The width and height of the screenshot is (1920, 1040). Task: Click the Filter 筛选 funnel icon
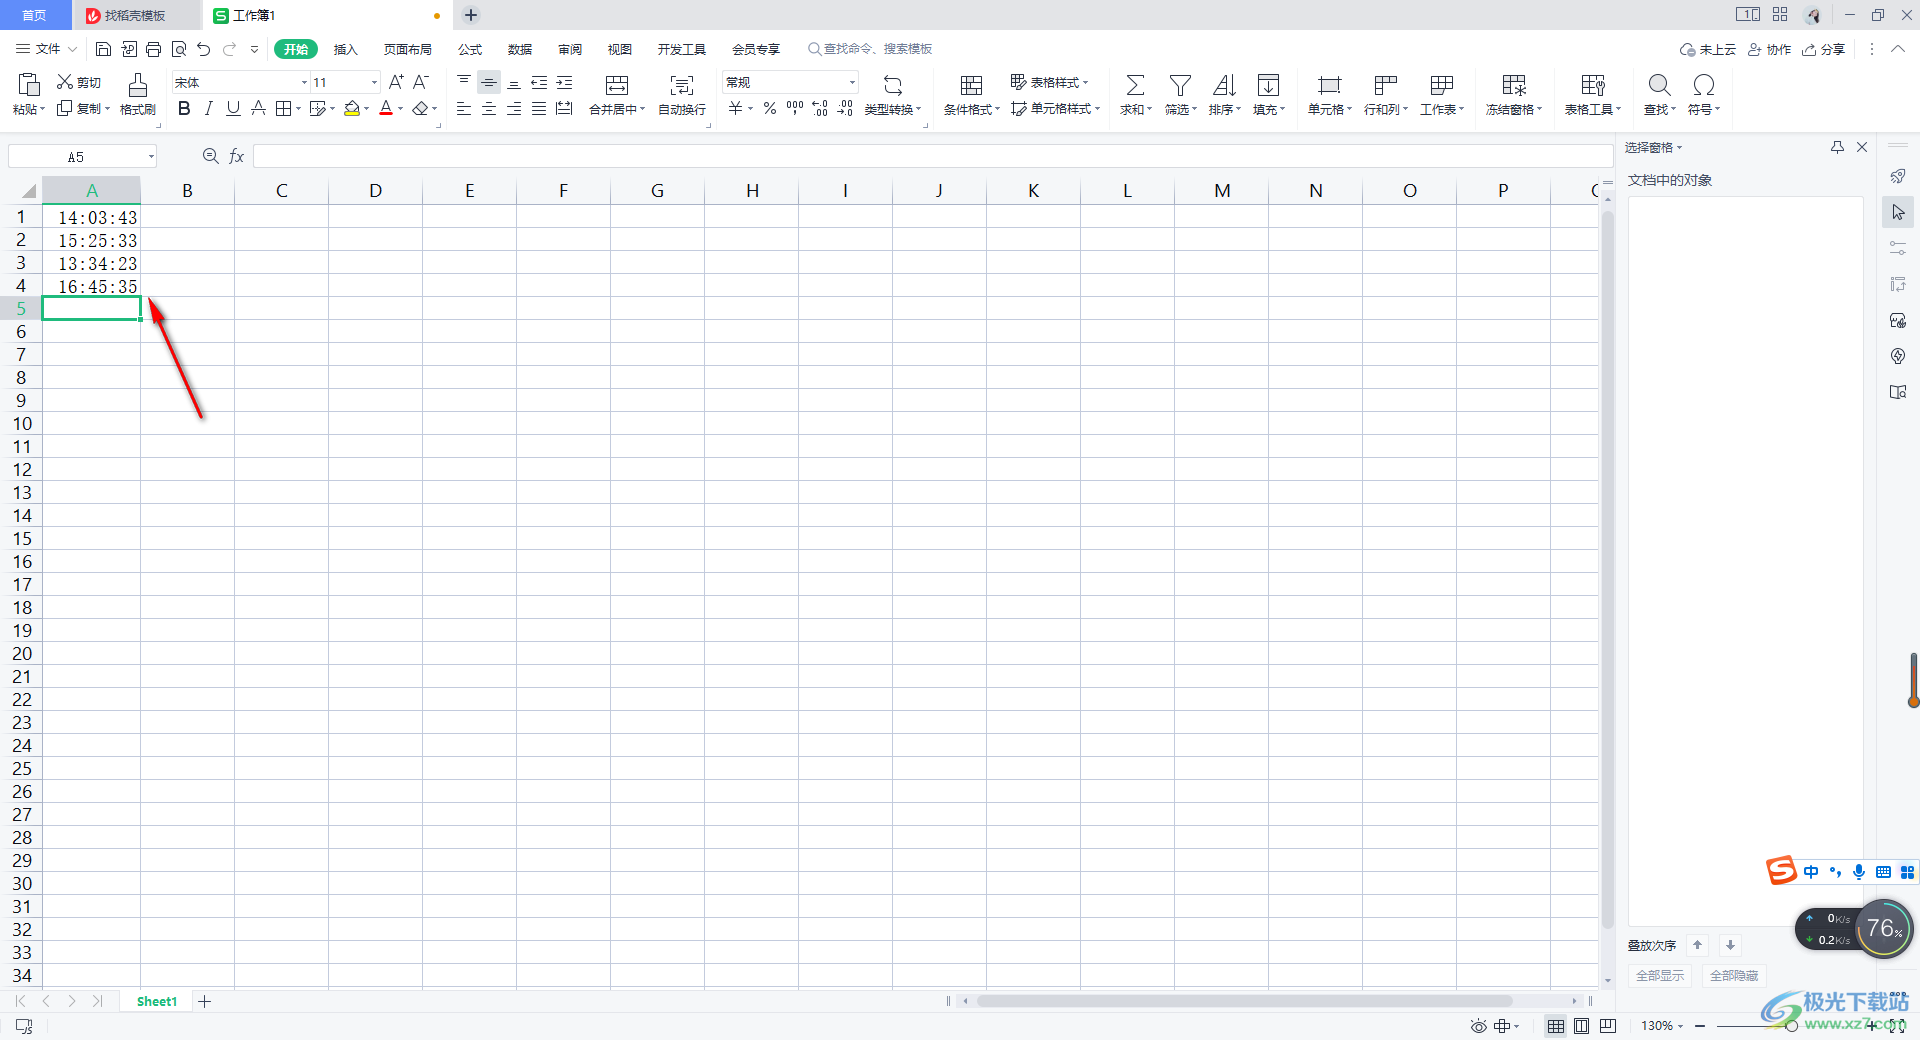[1180, 85]
